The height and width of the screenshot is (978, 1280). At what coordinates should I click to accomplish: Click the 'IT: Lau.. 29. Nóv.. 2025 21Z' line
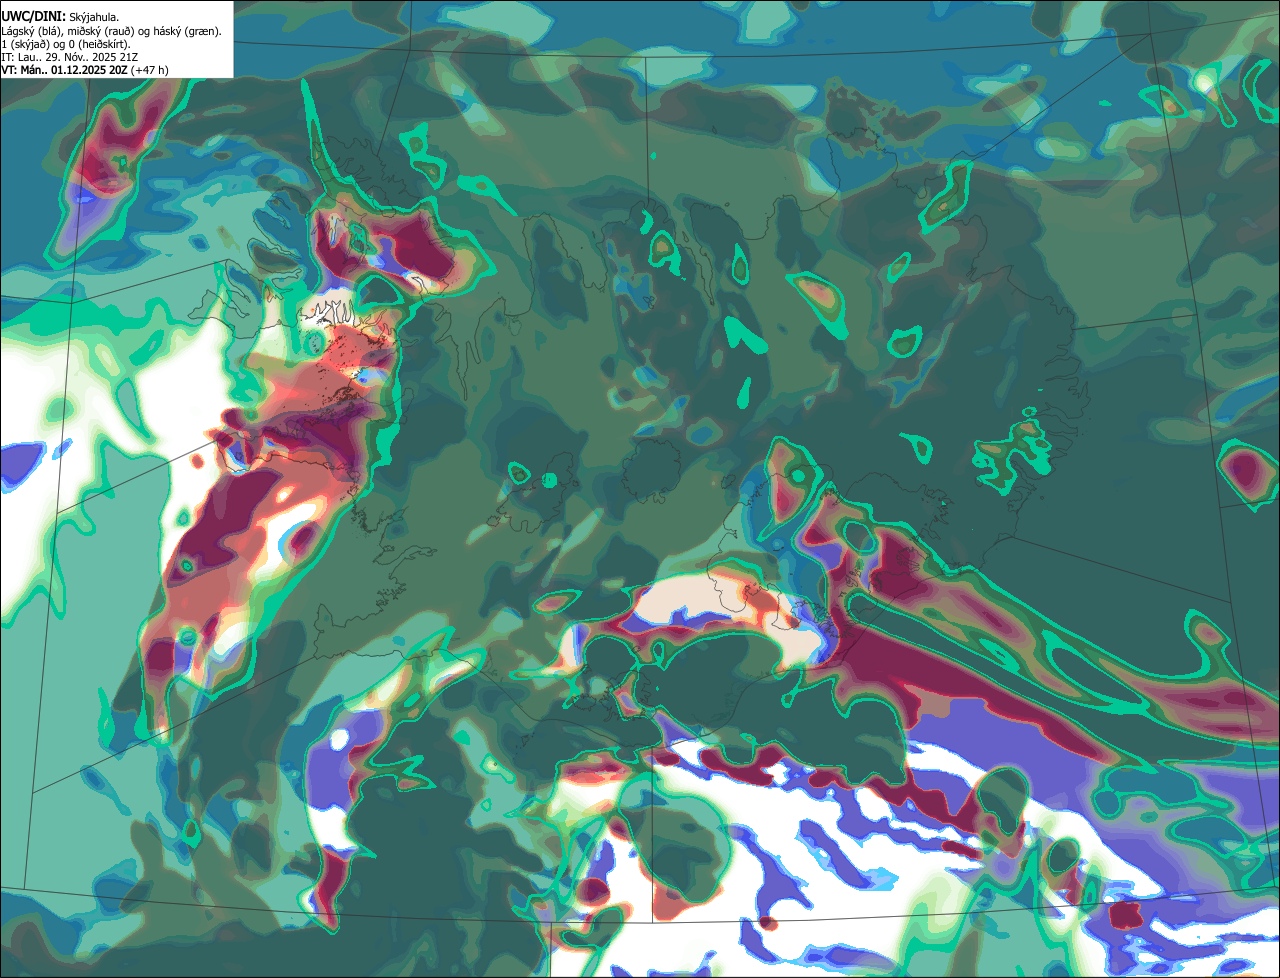click(x=70, y=57)
